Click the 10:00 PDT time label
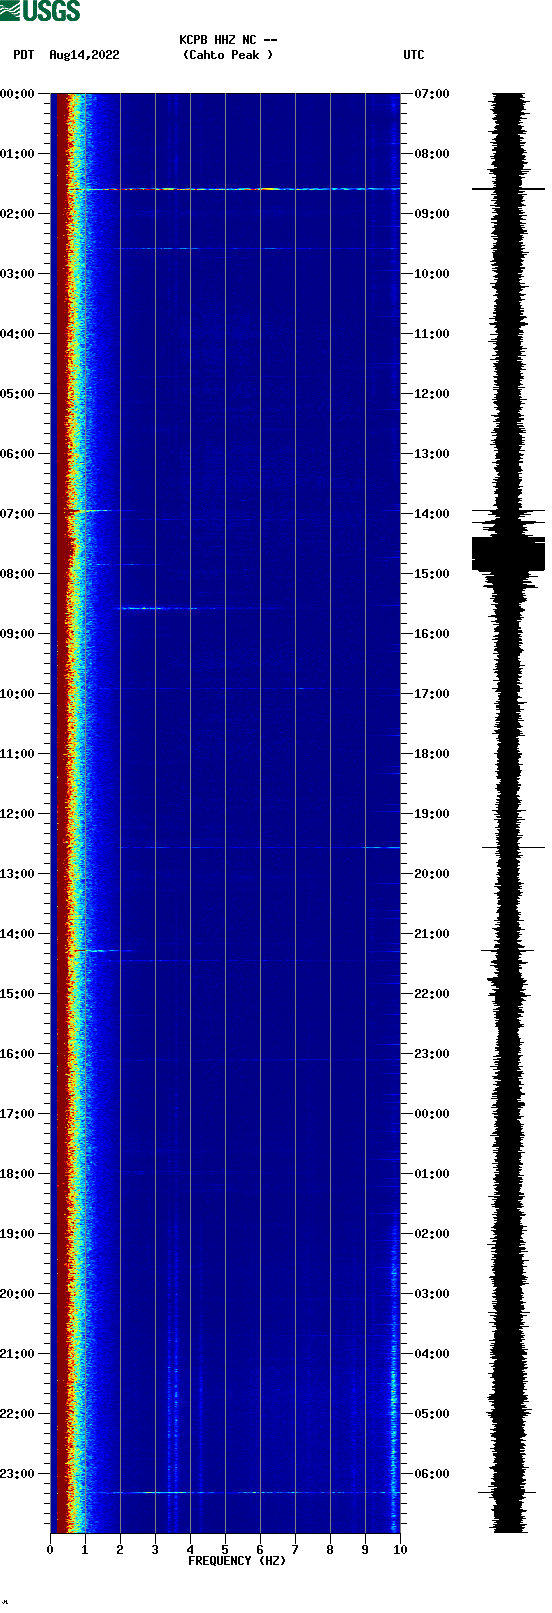Viewport: 552px width, 1613px height. click(18, 694)
